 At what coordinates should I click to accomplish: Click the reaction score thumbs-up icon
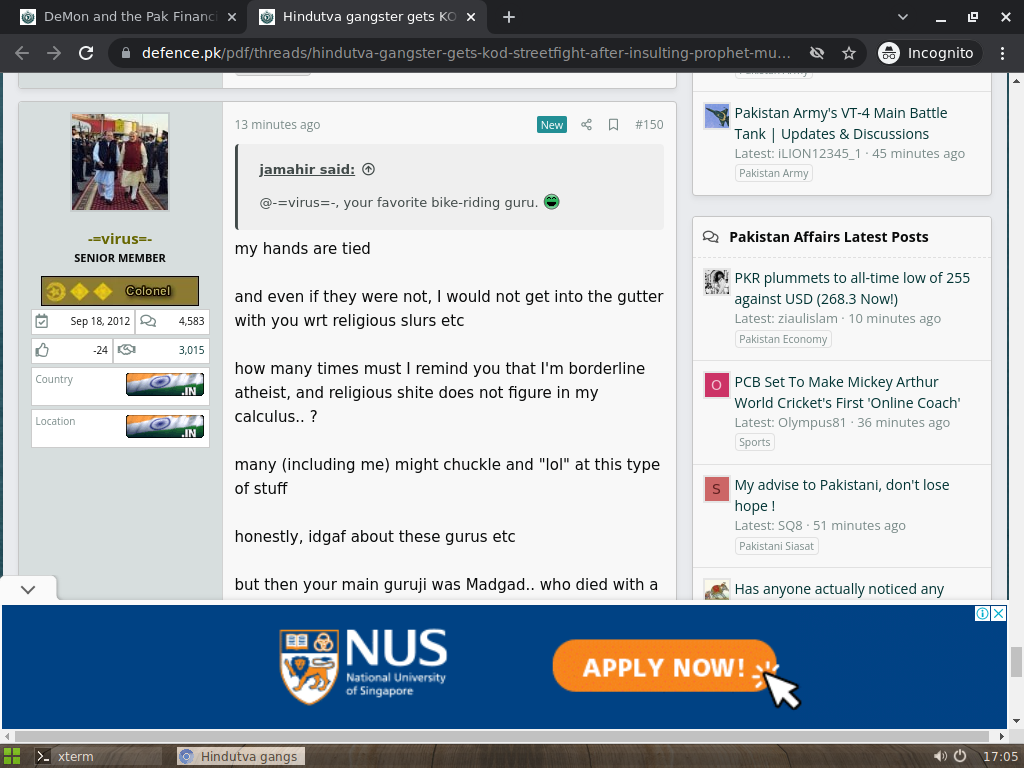coord(42,350)
